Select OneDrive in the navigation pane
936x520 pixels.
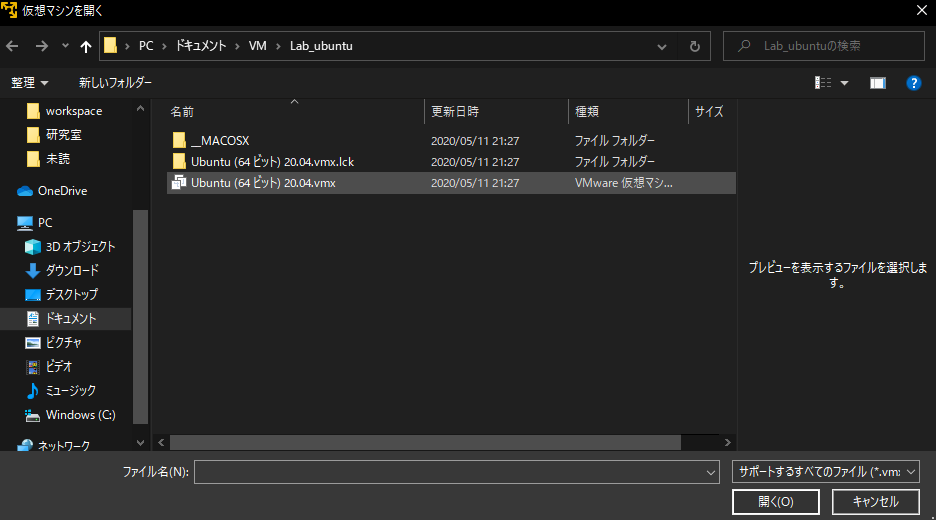tap(62, 191)
